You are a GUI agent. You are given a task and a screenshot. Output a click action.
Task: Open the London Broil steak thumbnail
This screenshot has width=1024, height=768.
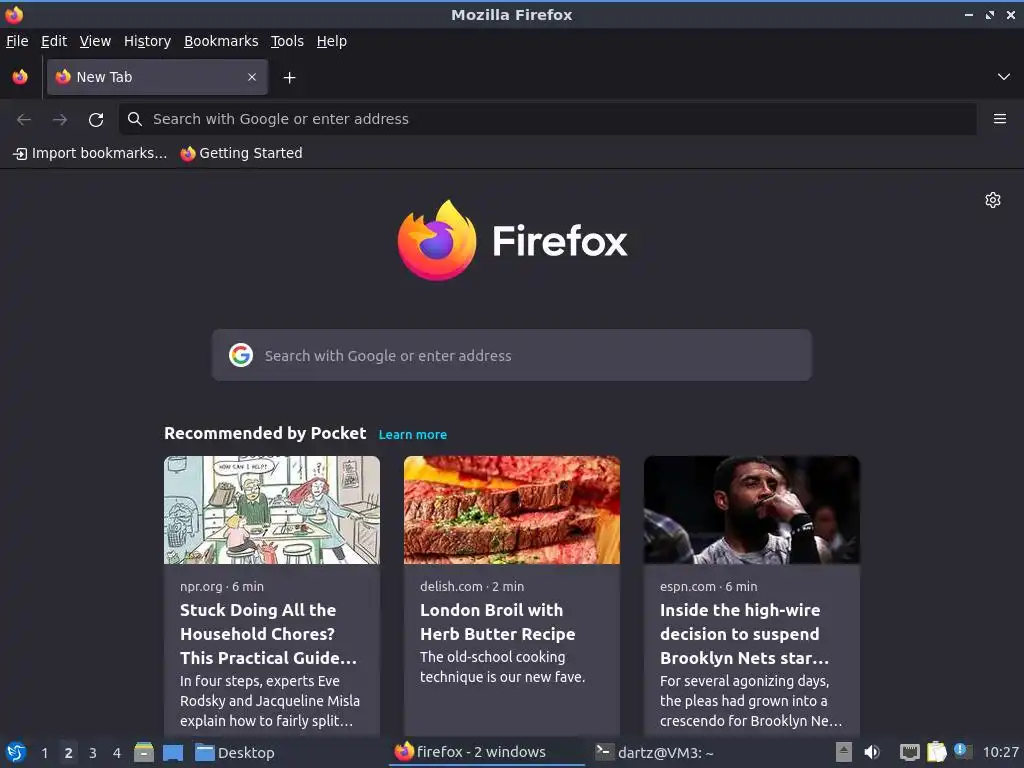pyautogui.click(x=512, y=510)
